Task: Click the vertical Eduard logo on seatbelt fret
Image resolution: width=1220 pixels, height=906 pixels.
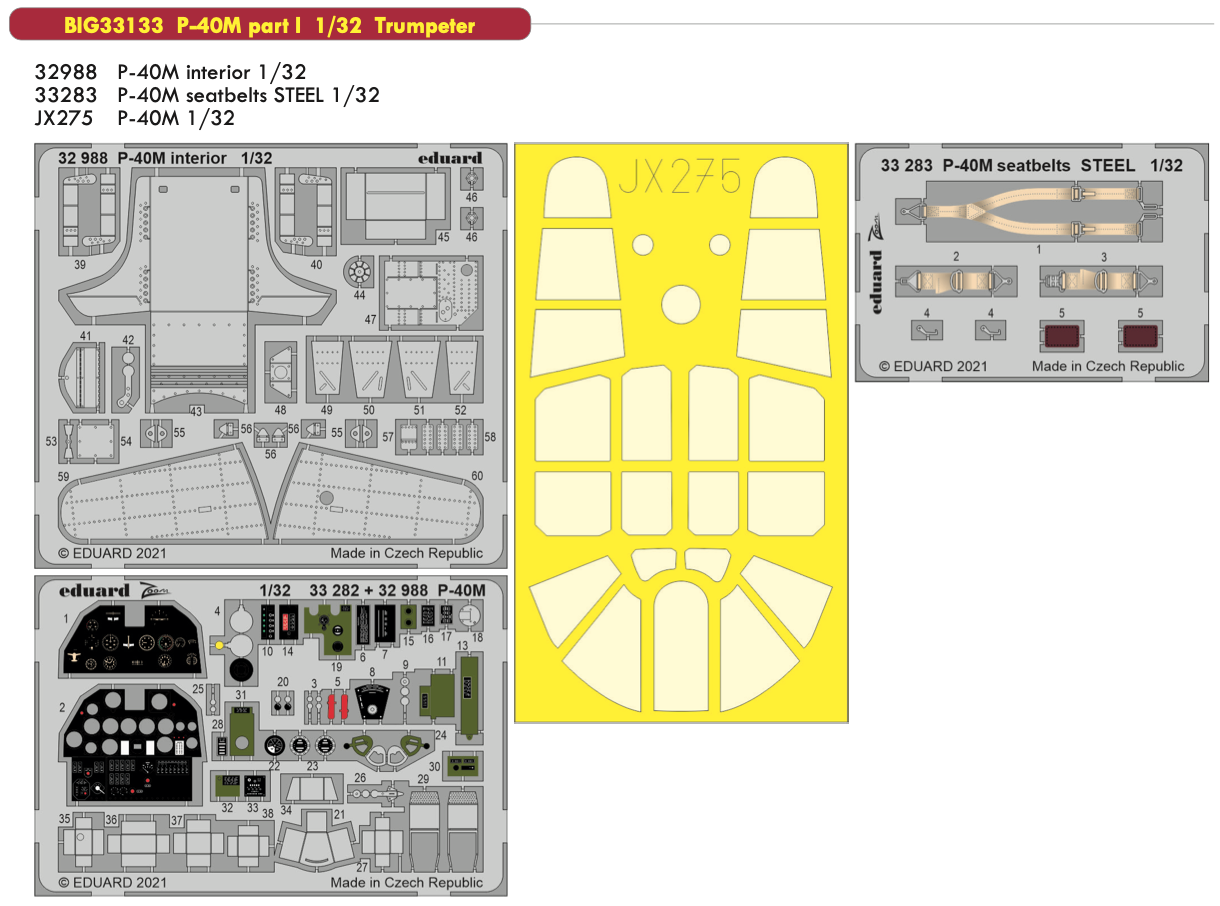Action: coord(875,280)
